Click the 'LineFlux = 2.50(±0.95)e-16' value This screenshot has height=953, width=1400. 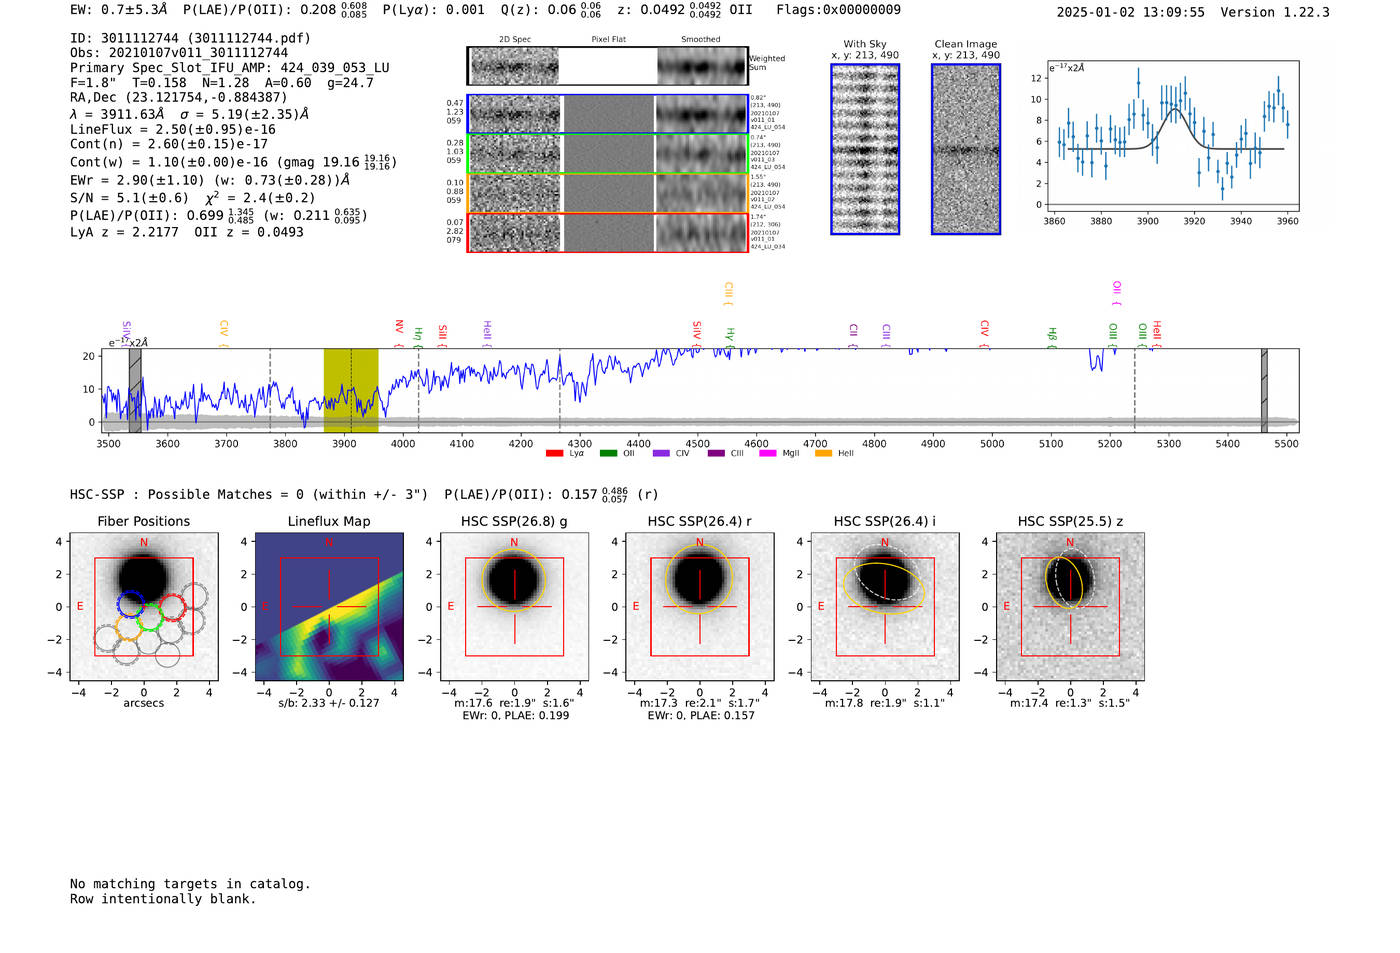click(x=173, y=129)
